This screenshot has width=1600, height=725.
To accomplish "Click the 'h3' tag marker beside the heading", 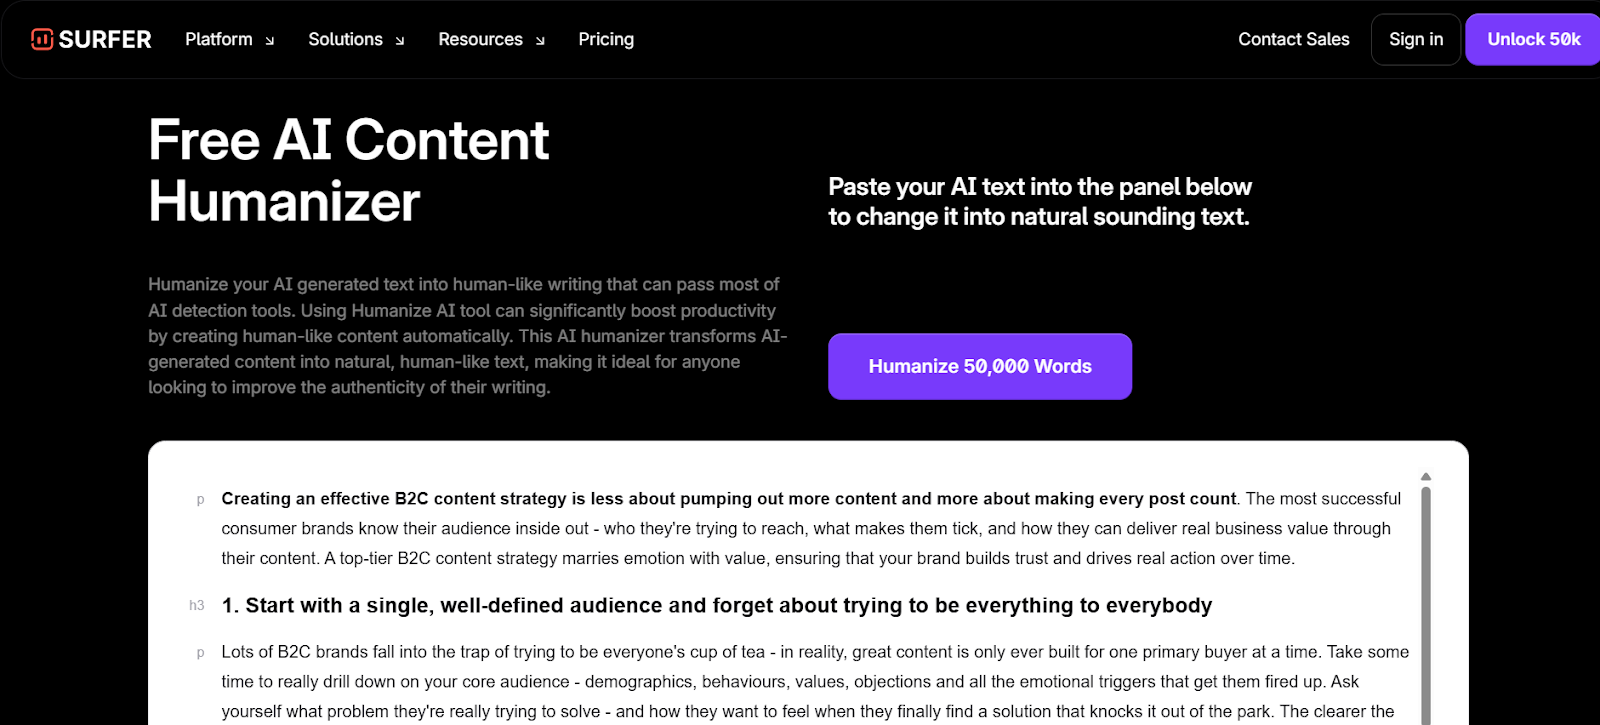I will tap(197, 605).
